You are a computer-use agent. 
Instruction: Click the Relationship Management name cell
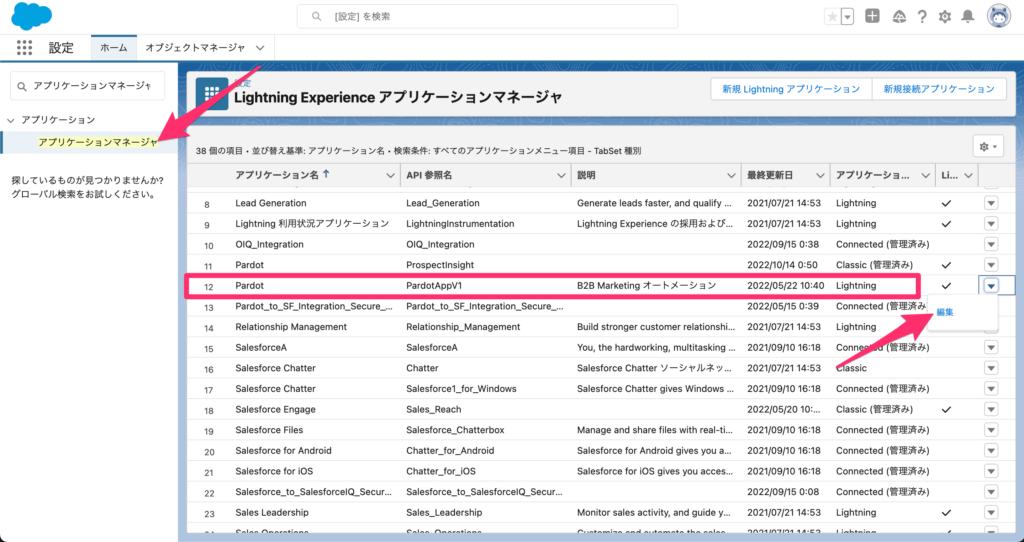pyautogui.click(x=291, y=327)
